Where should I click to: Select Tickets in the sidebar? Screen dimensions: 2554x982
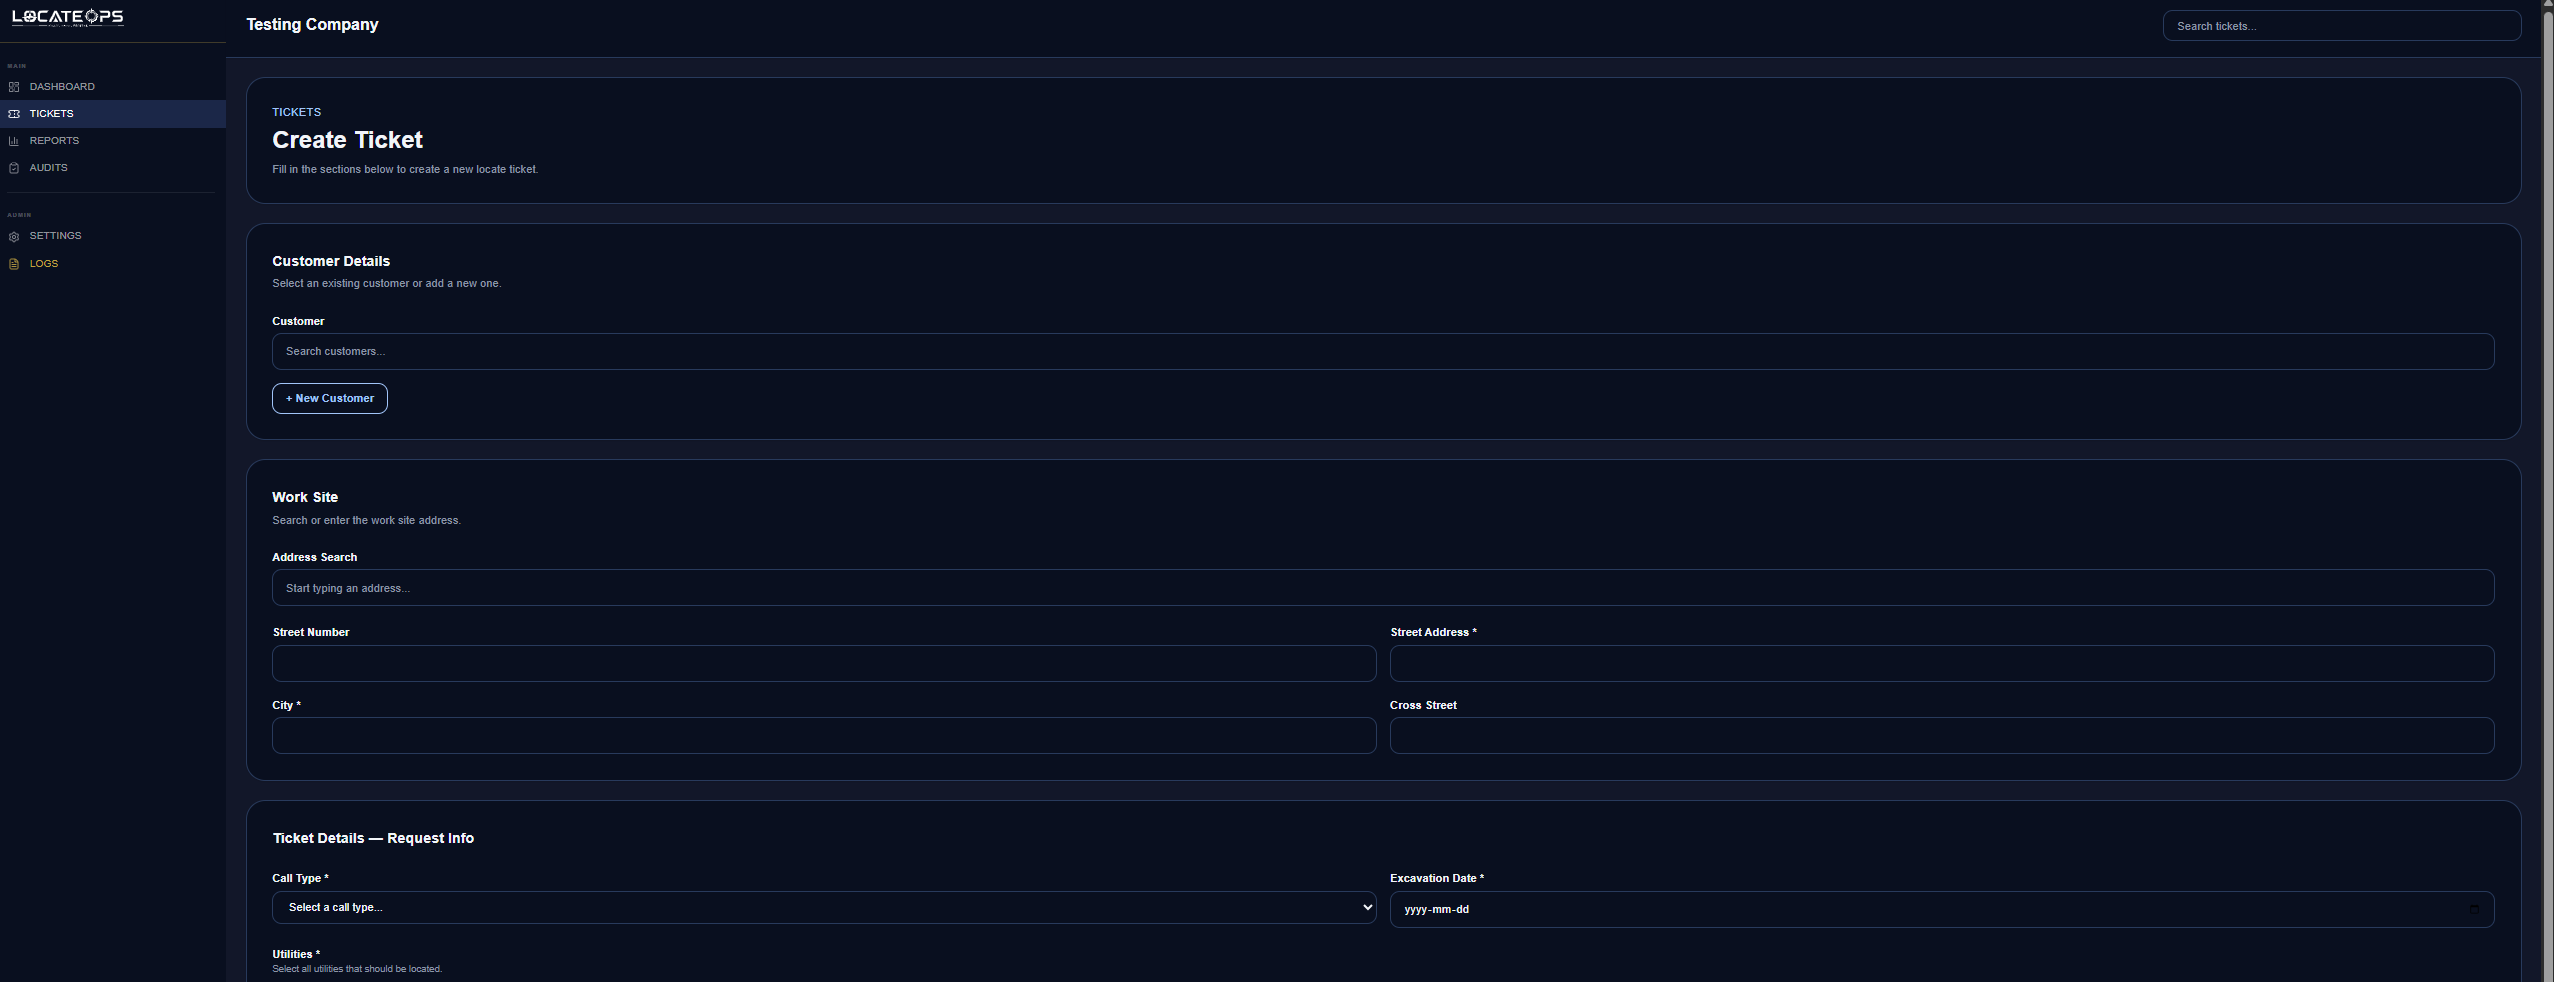(x=113, y=114)
